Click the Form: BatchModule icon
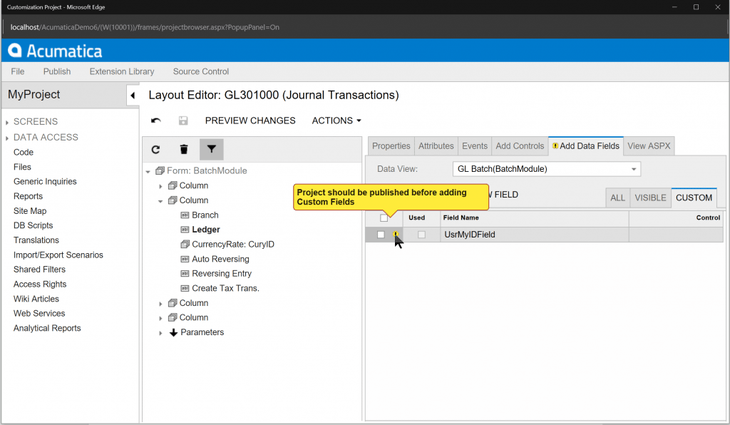 (160, 171)
